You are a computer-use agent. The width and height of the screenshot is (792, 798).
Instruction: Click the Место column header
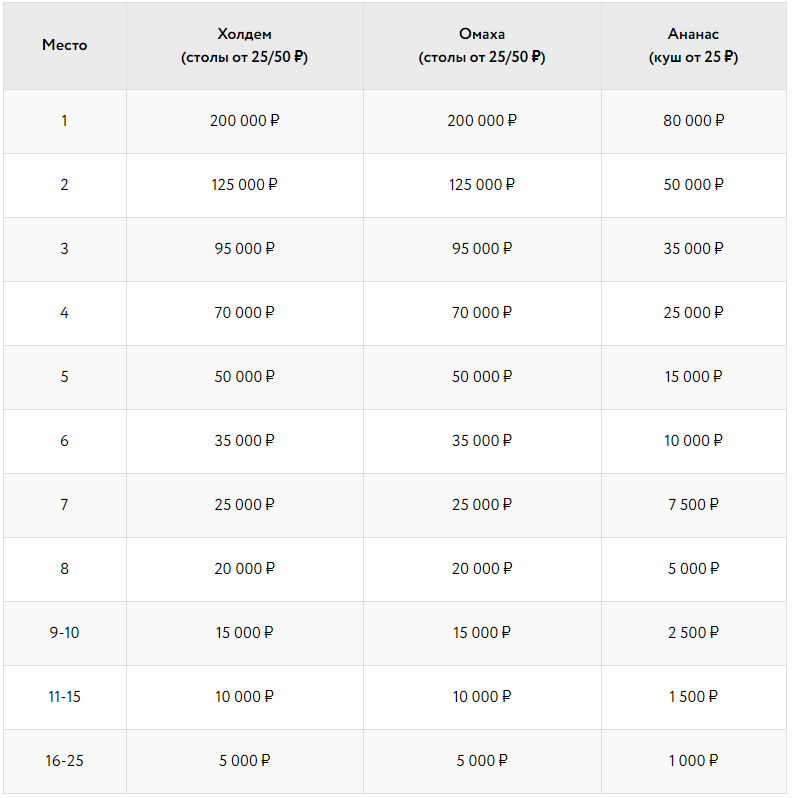click(x=64, y=45)
